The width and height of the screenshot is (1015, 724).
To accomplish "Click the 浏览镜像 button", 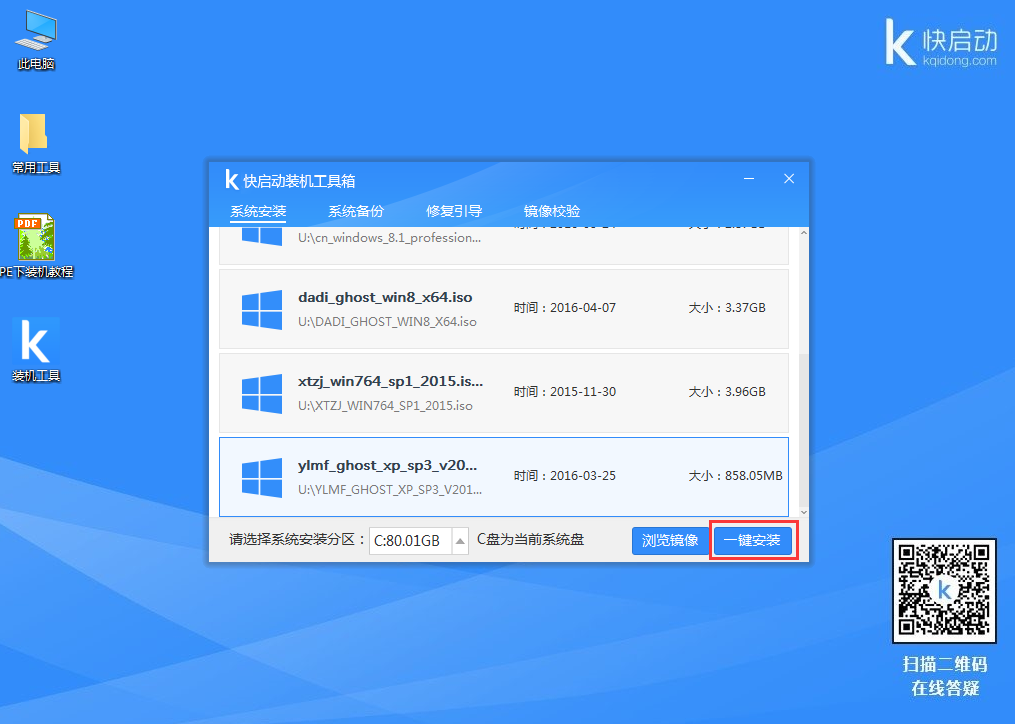I will (x=669, y=540).
